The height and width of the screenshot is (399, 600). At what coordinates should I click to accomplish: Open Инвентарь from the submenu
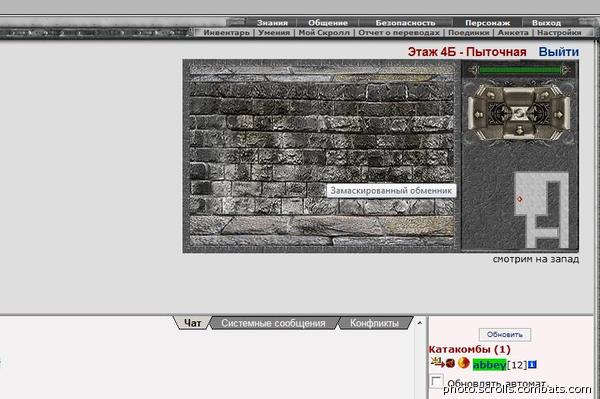point(226,33)
